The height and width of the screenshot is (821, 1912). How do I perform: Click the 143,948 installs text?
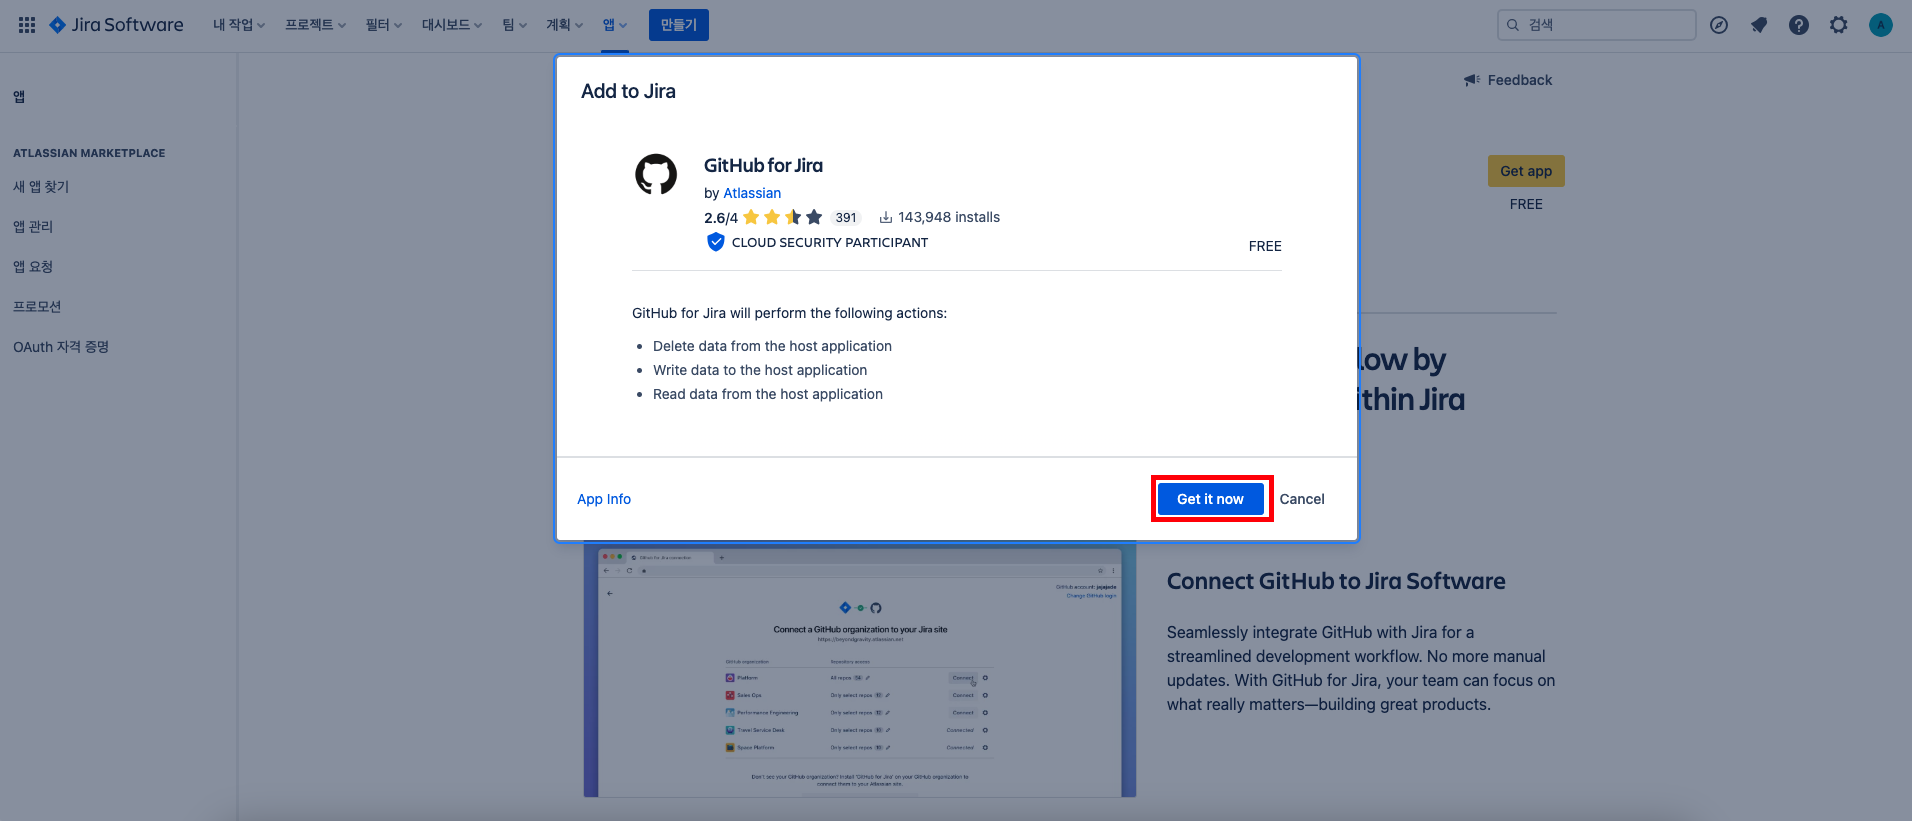pyautogui.click(x=949, y=217)
